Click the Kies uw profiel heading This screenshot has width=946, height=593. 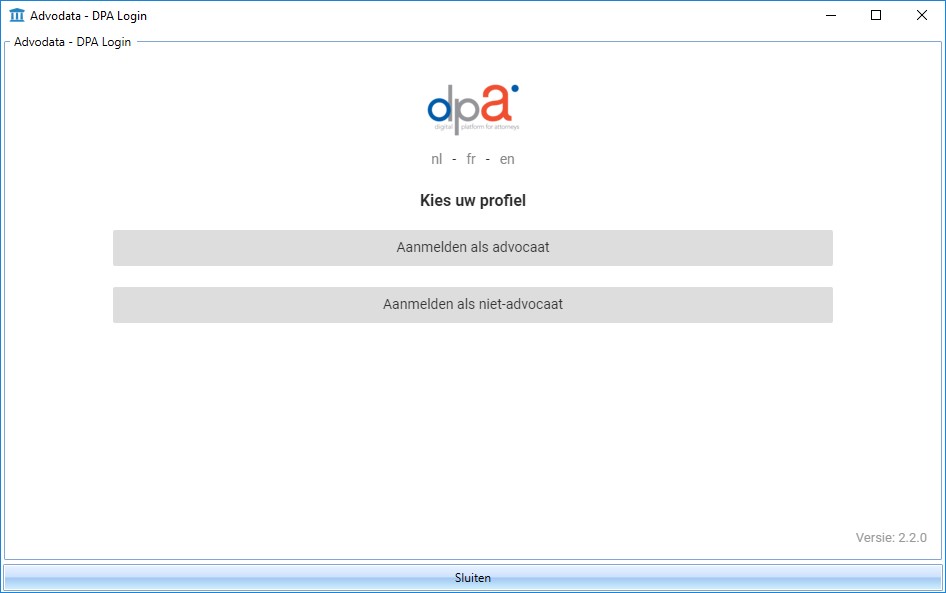[472, 200]
